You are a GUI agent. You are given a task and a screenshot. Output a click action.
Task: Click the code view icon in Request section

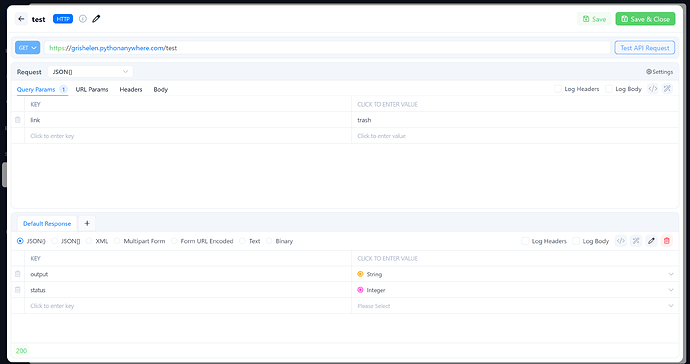653,89
